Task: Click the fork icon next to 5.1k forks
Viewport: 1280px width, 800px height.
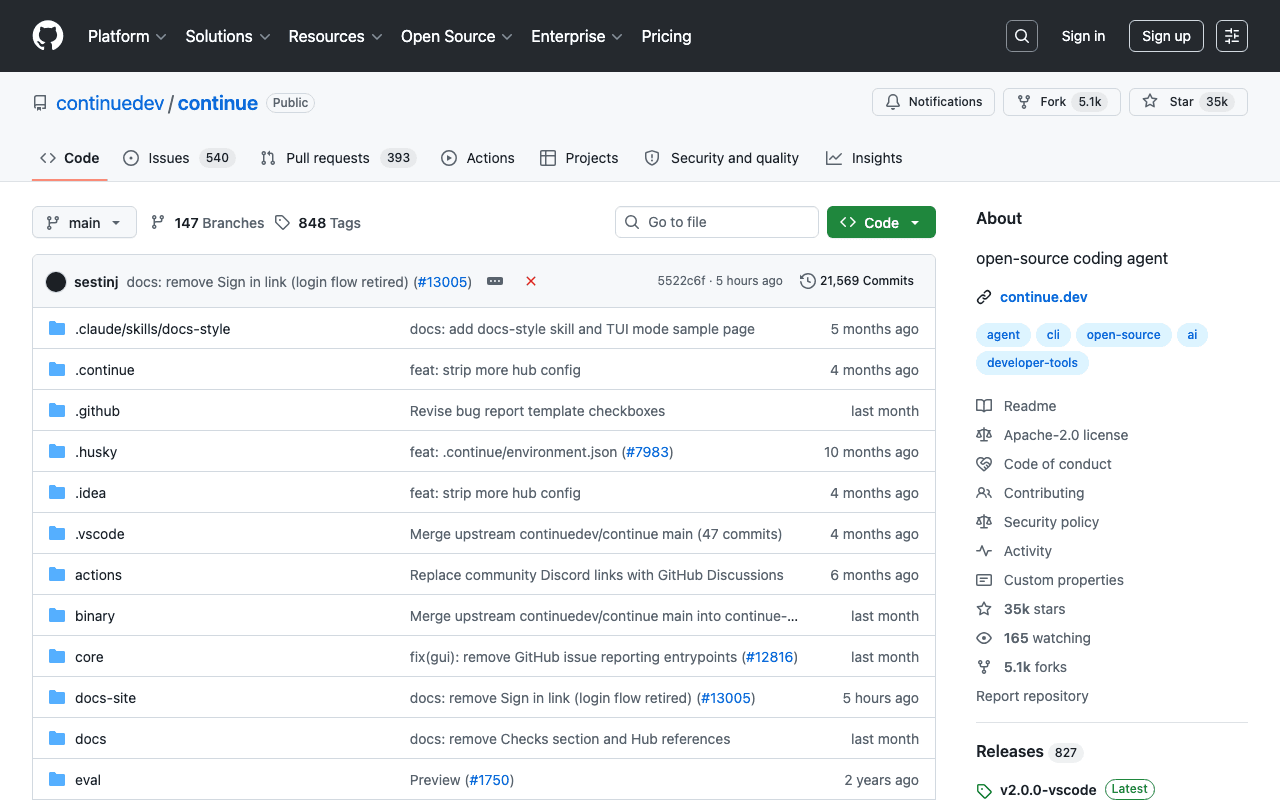Action: pyautogui.click(x=984, y=667)
